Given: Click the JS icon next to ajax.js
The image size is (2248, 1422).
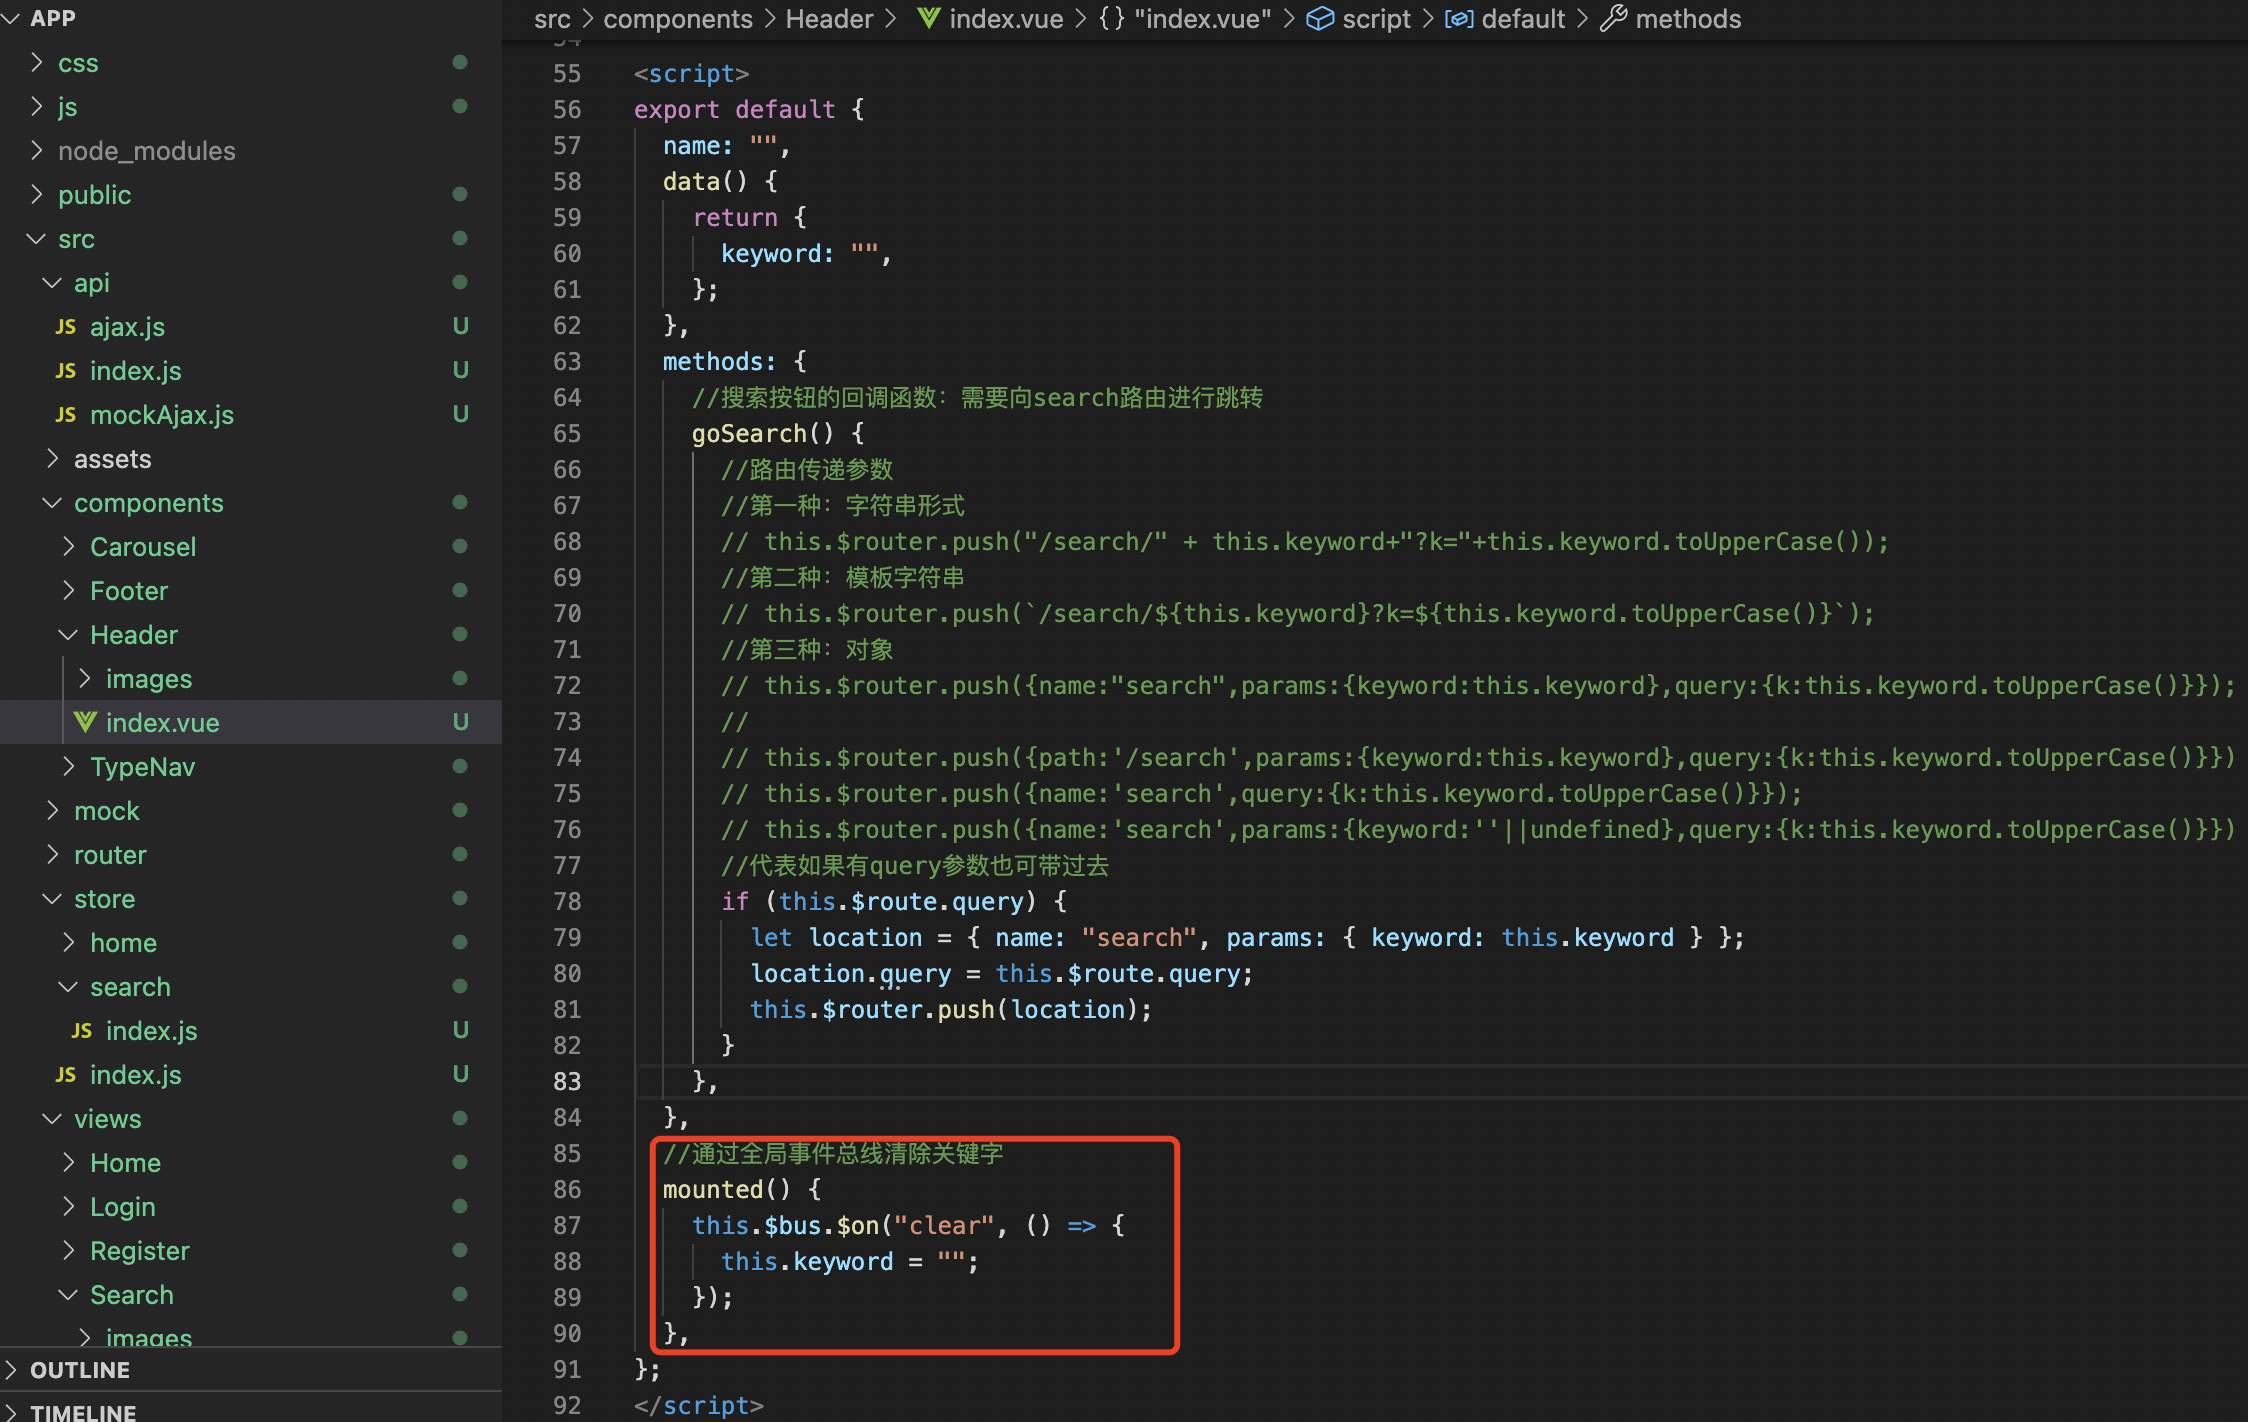Looking at the screenshot, I should (x=66, y=327).
